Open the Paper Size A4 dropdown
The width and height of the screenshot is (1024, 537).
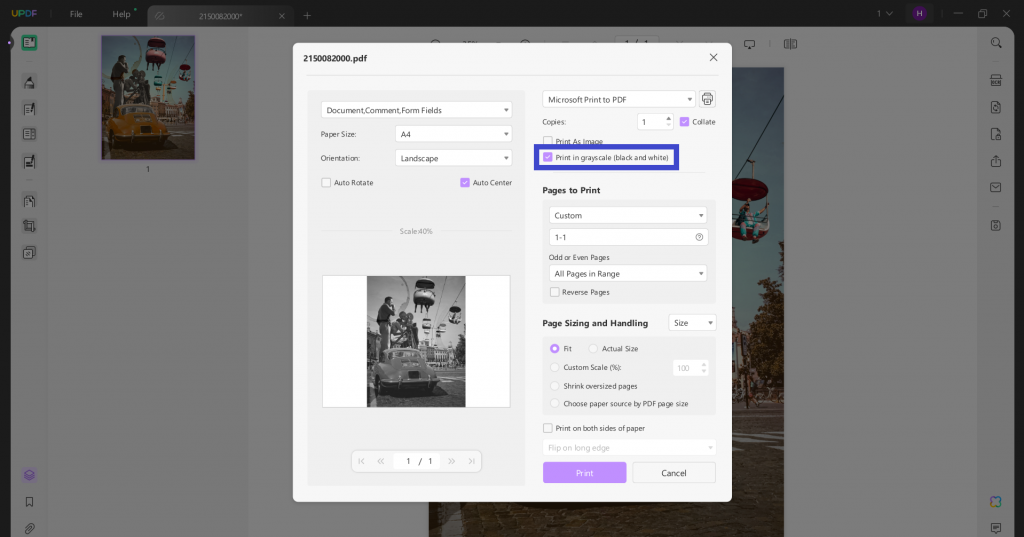click(453, 134)
